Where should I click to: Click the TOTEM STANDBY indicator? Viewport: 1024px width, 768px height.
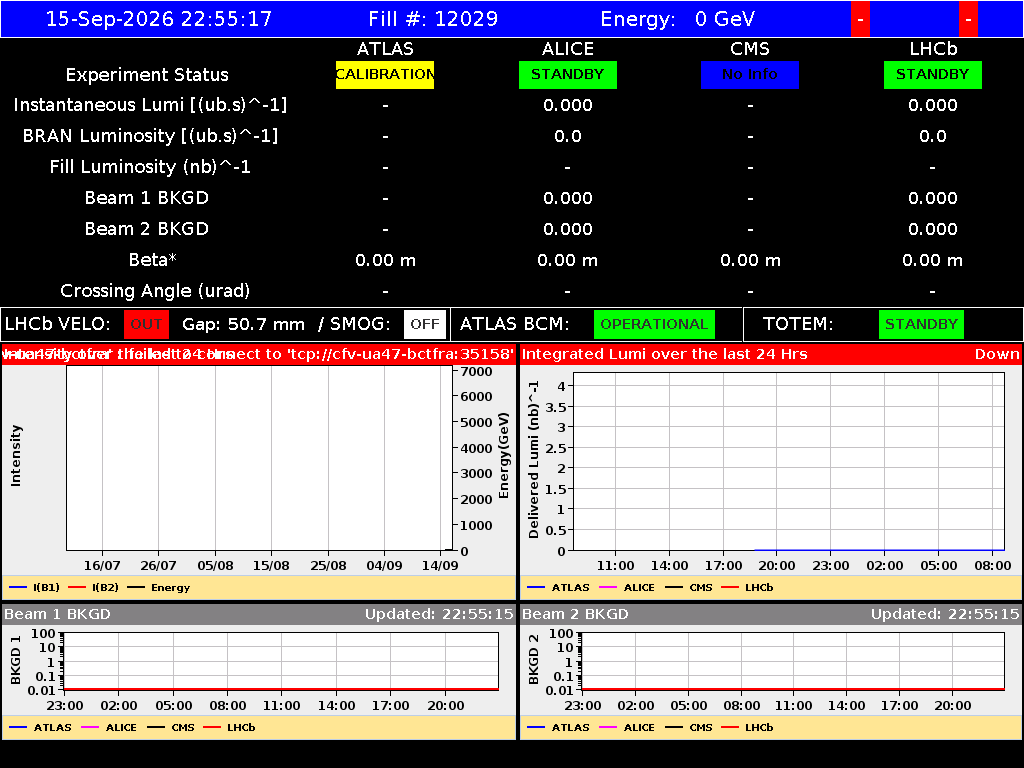921,325
